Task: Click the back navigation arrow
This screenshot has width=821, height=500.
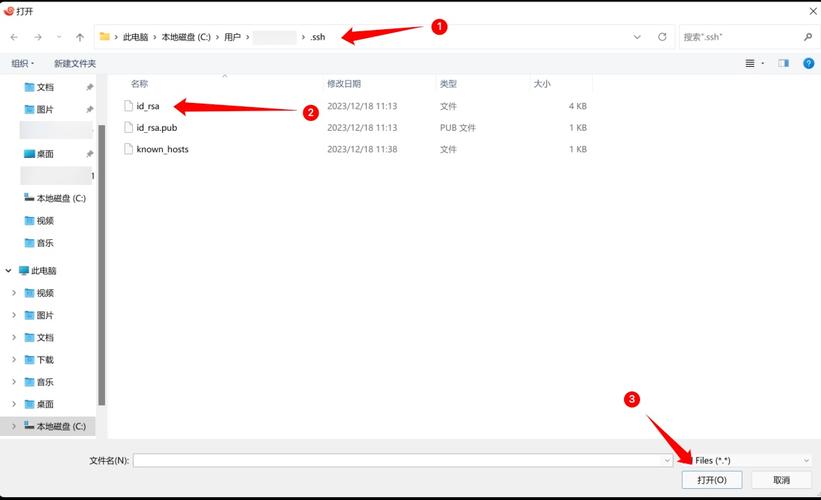Action: pyautogui.click(x=14, y=37)
